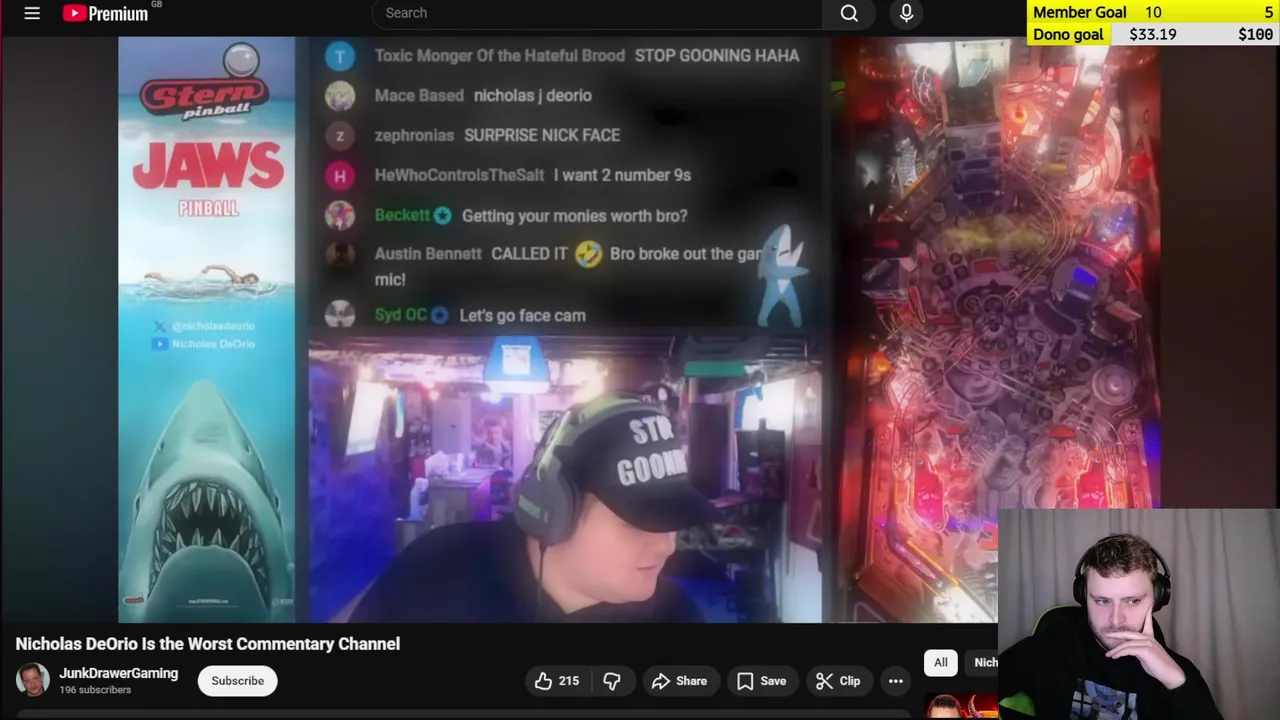Image resolution: width=1280 pixels, height=720 pixels.
Task: Save video to a playlist
Action: tap(761, 681)
